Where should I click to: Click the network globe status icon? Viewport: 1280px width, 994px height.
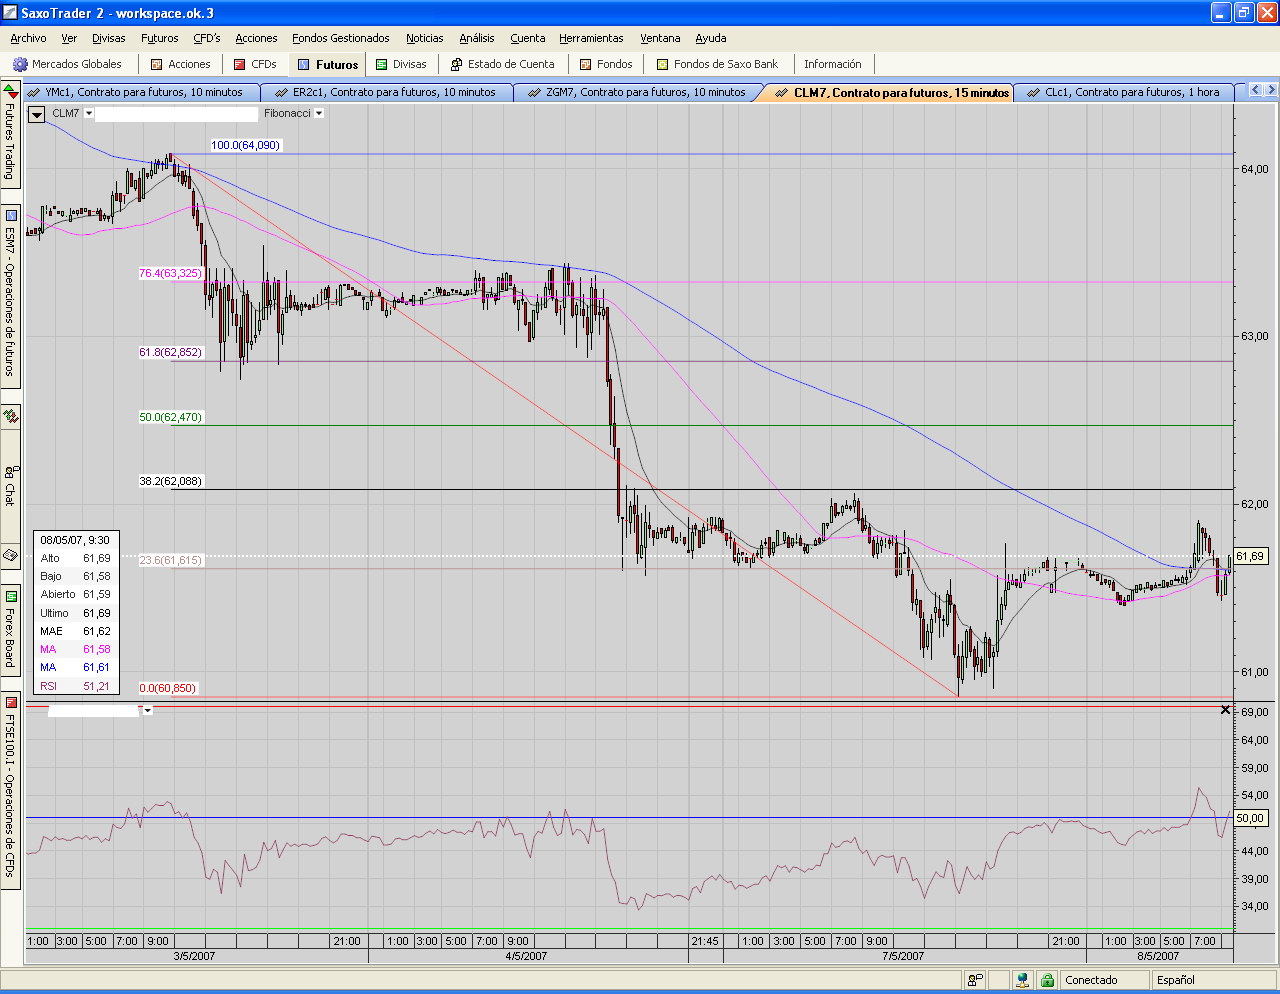(x=1022, y=980)
